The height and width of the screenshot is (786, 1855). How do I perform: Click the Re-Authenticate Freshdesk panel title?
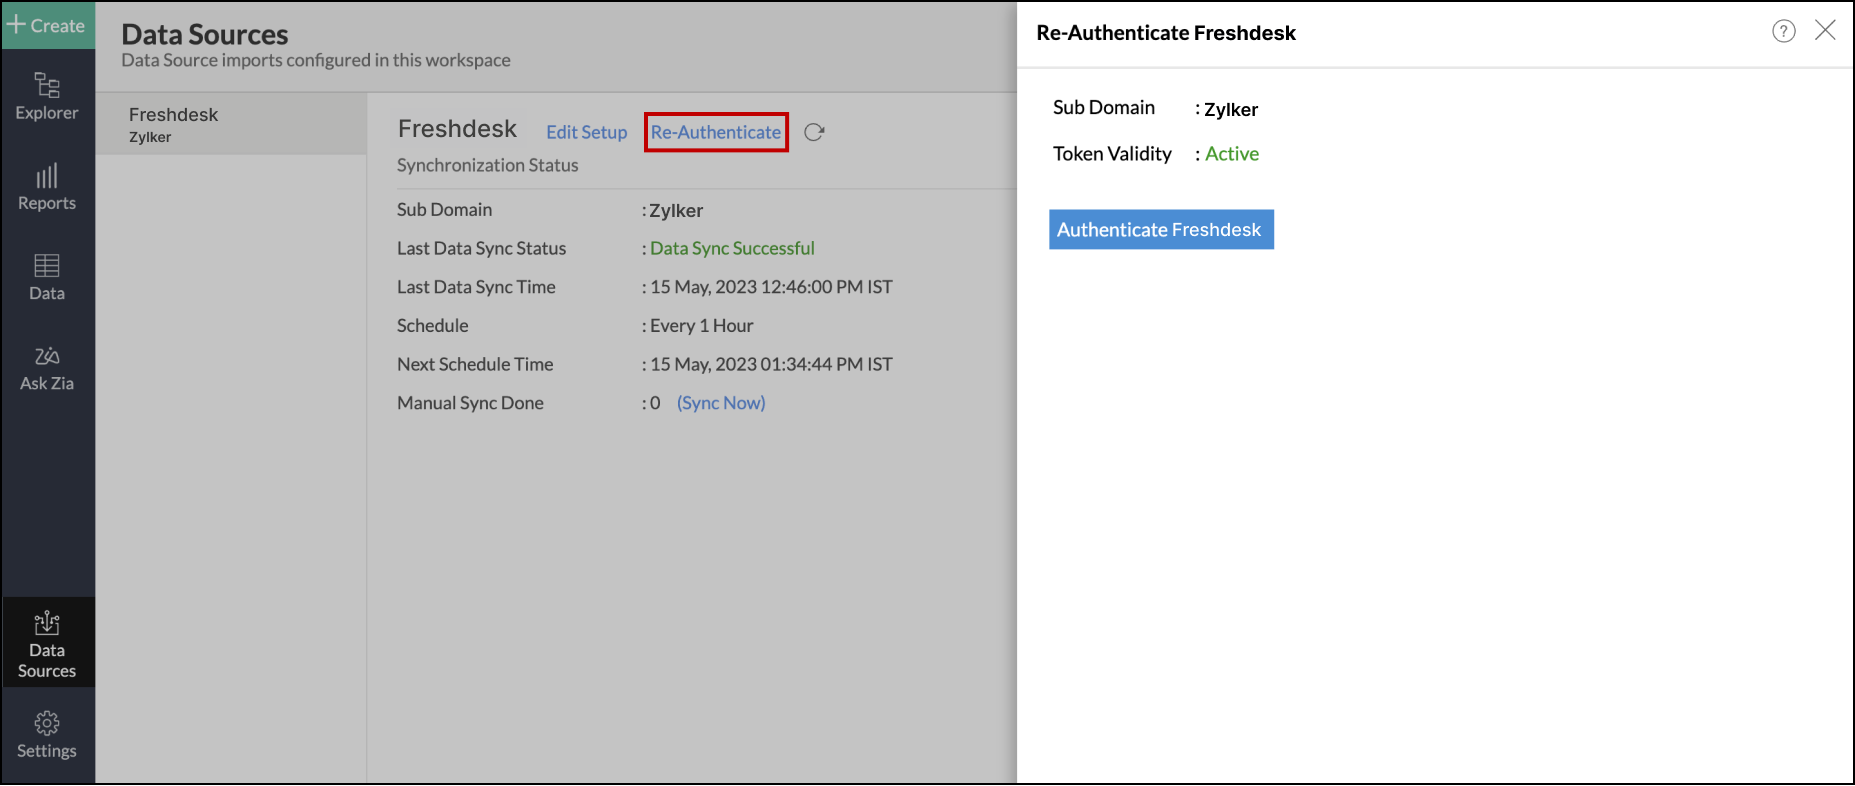(1166, 33)
